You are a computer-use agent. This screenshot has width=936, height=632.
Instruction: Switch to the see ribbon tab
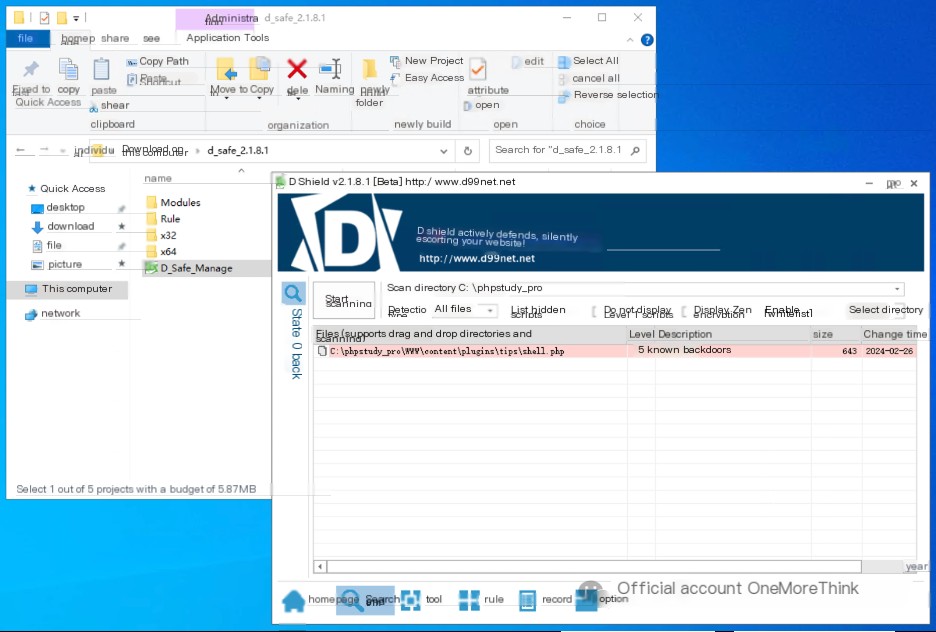[x=152, y=38]
